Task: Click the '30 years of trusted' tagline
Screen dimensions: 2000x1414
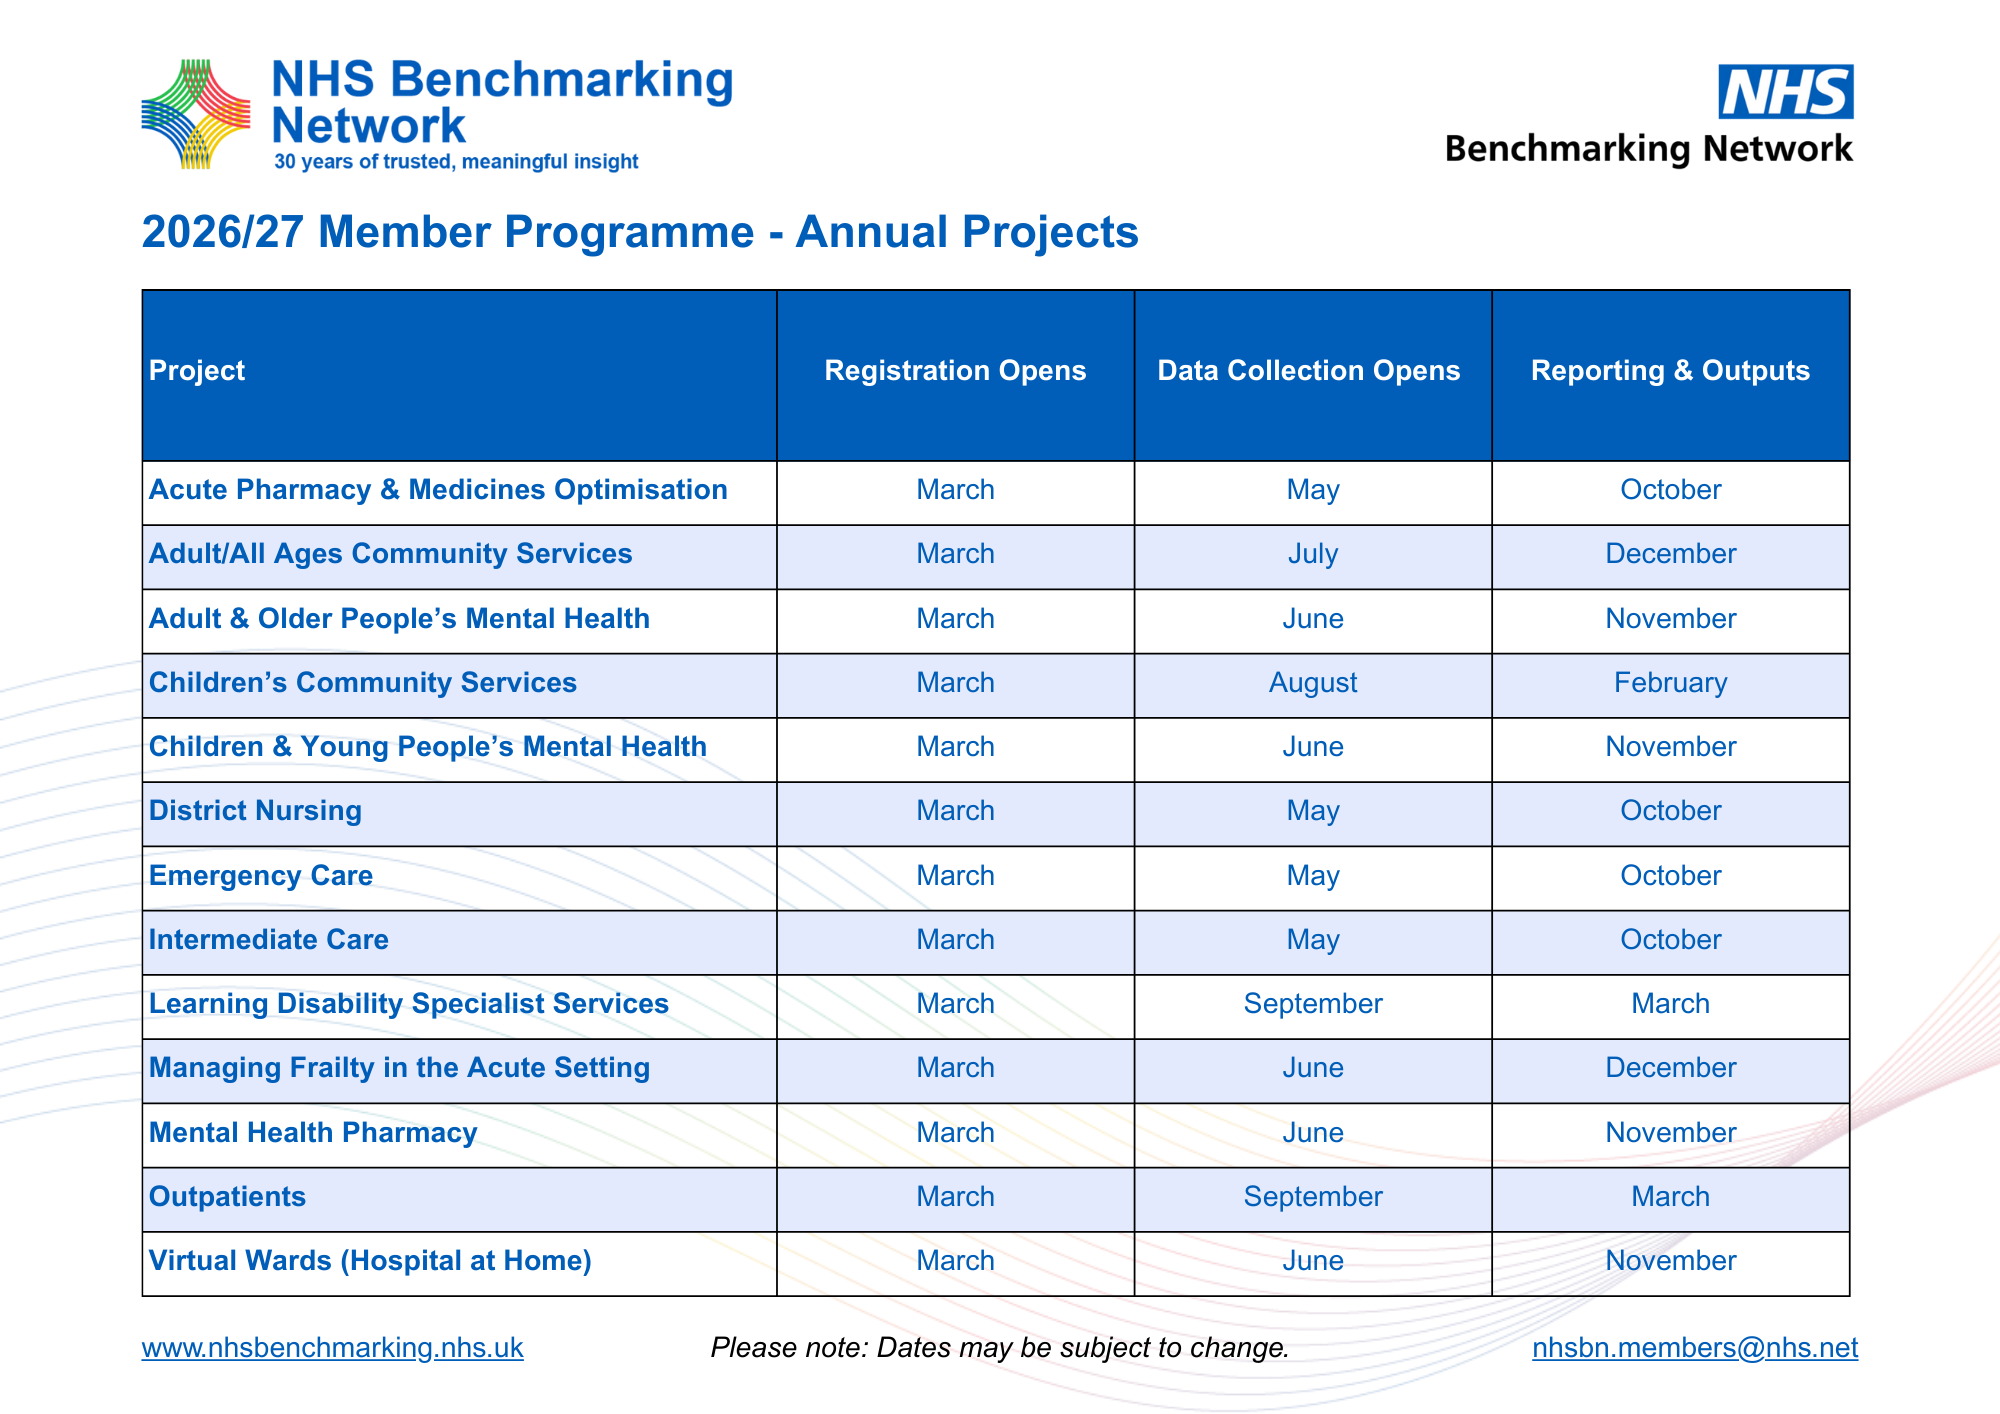Action: pyautogui.click(x=456, y=162)
